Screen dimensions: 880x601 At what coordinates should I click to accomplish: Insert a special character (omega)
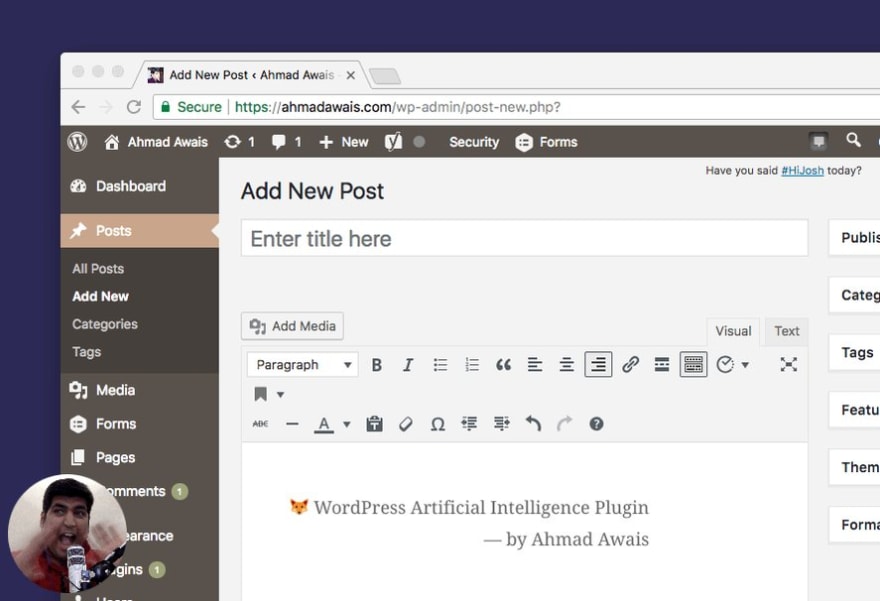click(x=438, y=424)
